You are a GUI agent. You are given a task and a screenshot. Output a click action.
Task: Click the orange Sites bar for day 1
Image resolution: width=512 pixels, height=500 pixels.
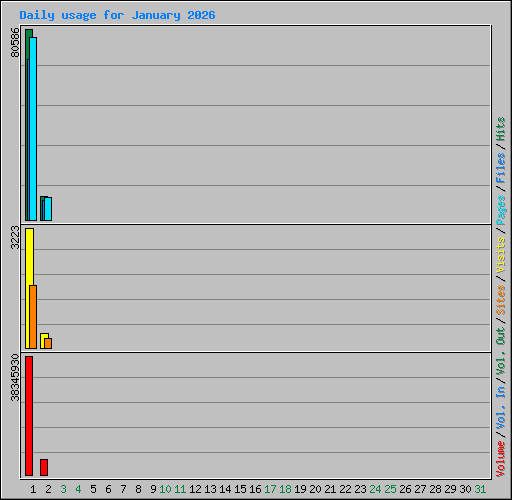(x=33, y=317)
